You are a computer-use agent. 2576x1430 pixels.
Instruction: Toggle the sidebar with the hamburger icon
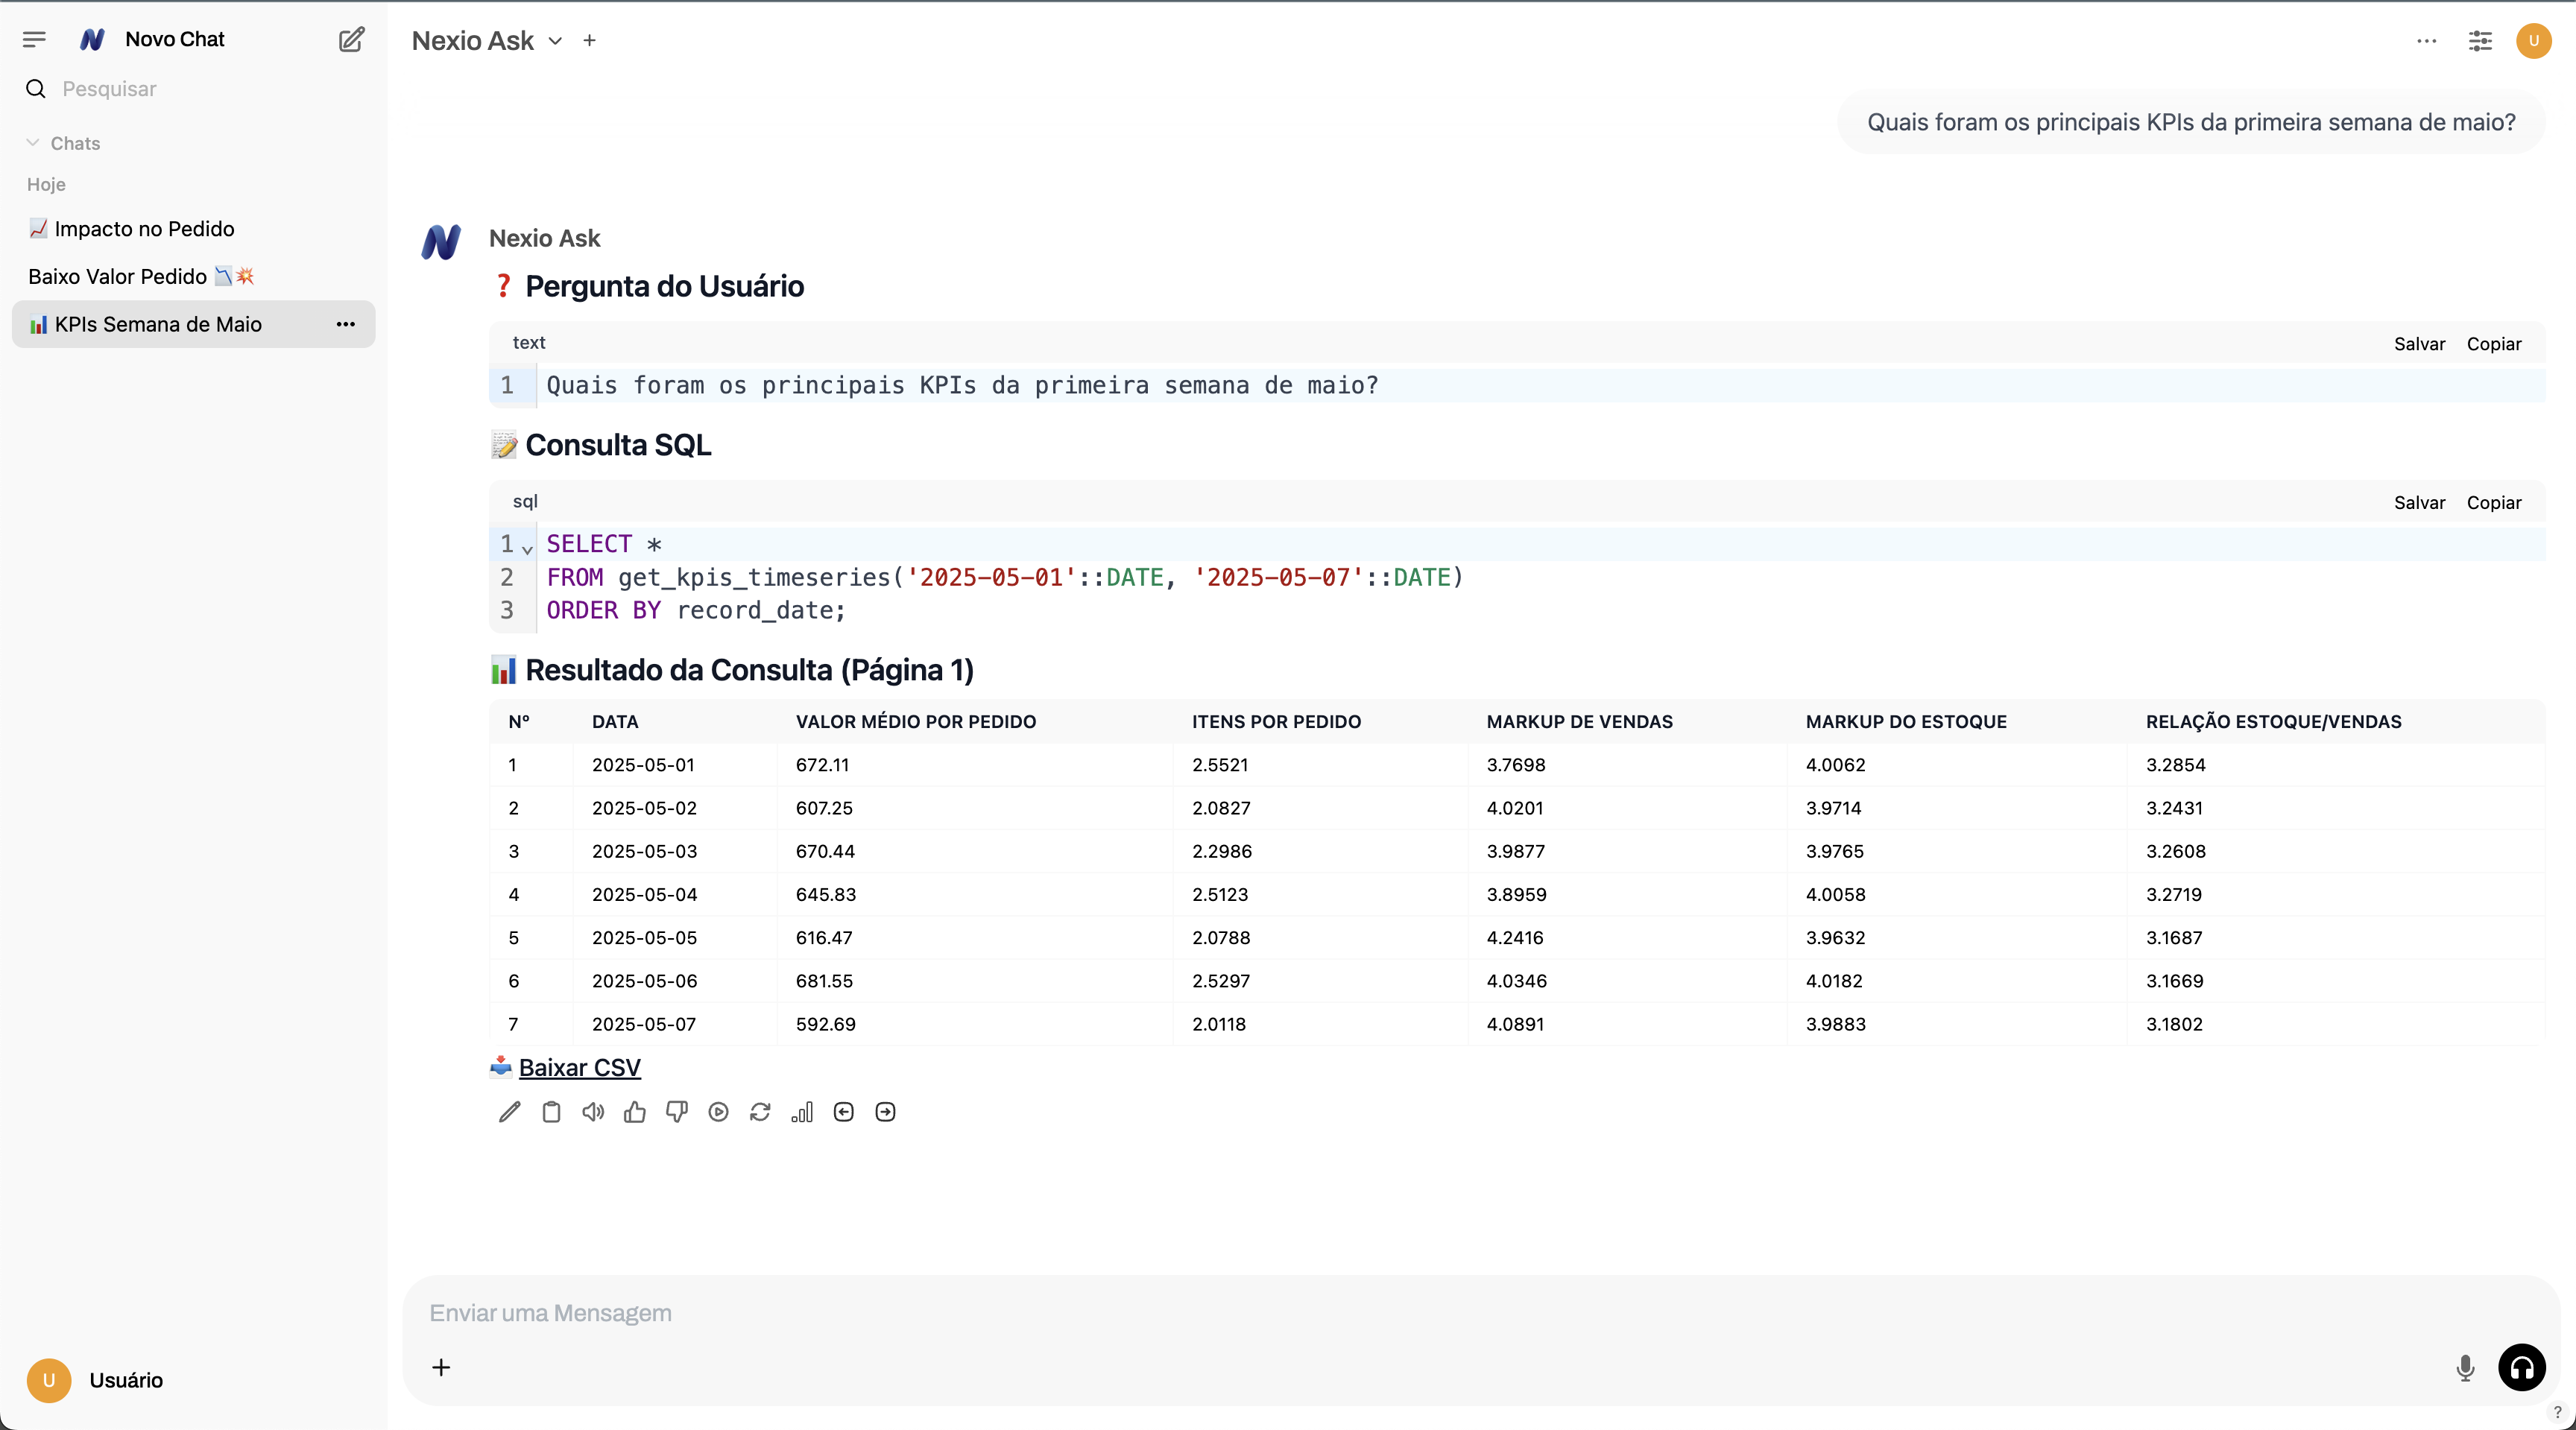point(33,39)
